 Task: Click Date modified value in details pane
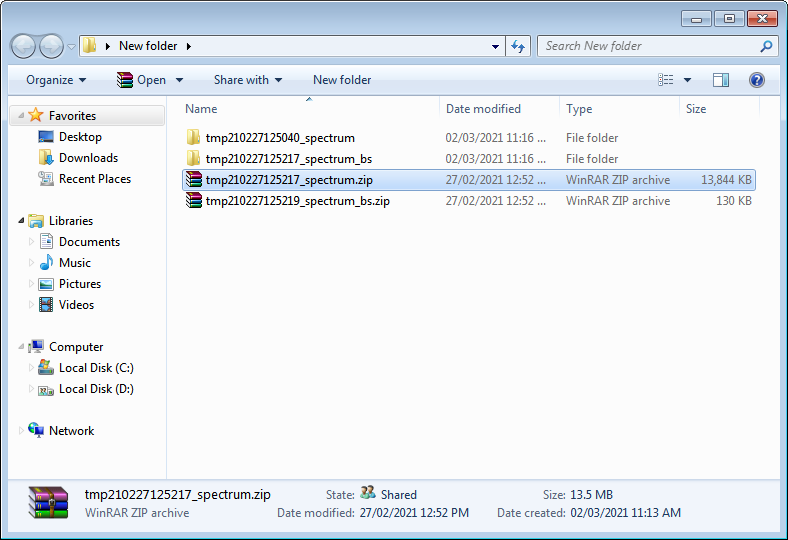pos(414,513)
